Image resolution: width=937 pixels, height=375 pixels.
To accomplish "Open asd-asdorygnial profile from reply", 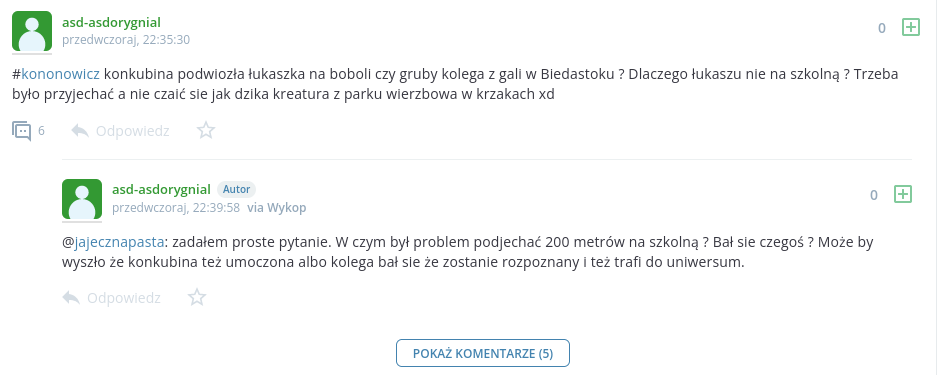I will coord(161,189).
